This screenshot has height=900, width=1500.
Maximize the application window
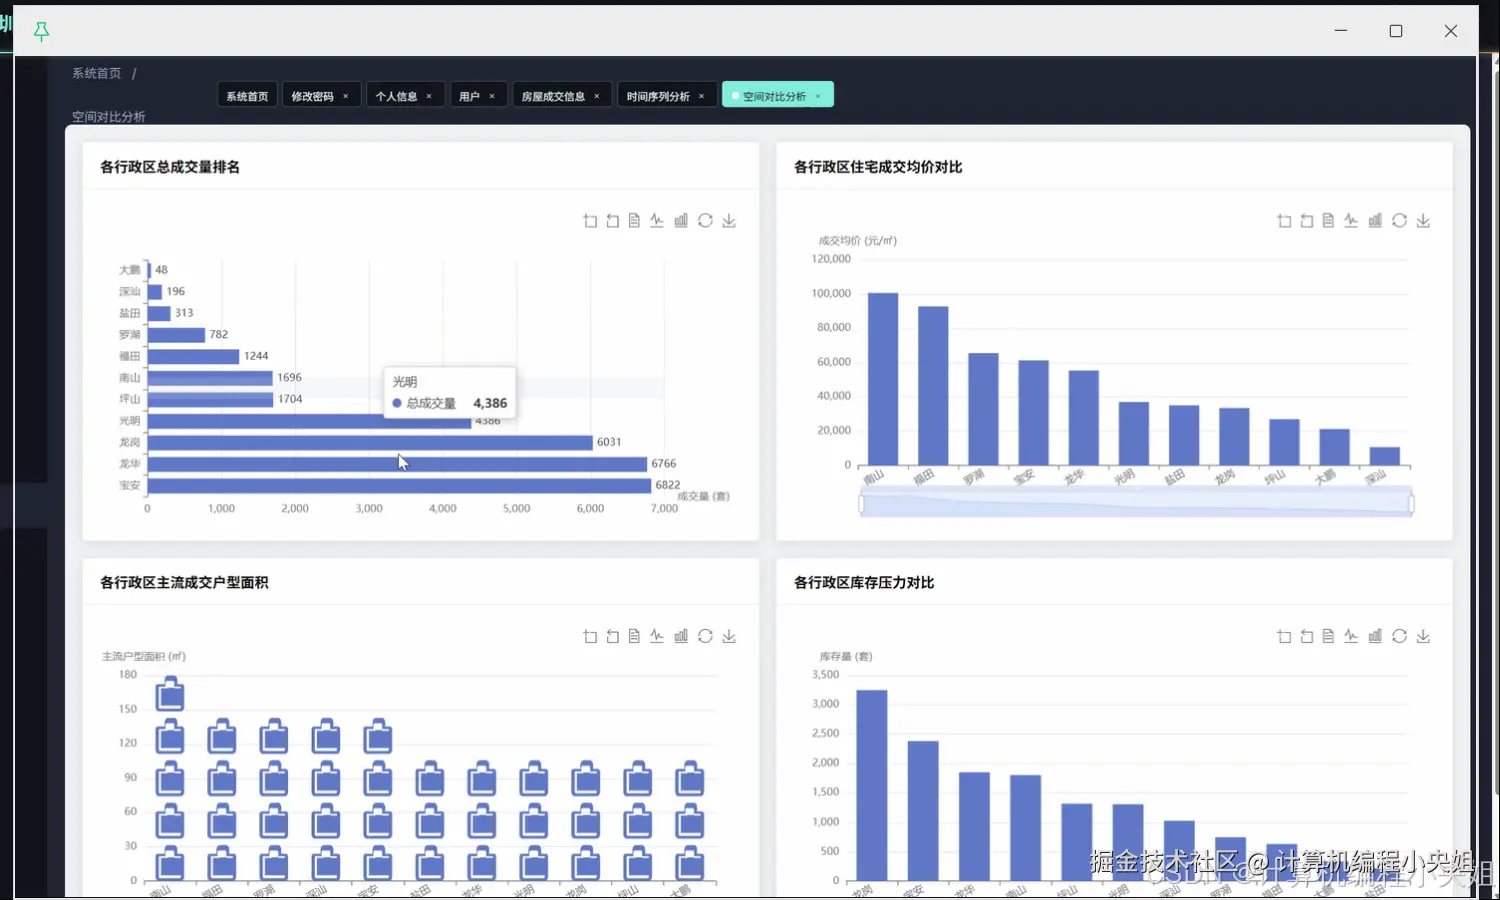[1396, 31]
